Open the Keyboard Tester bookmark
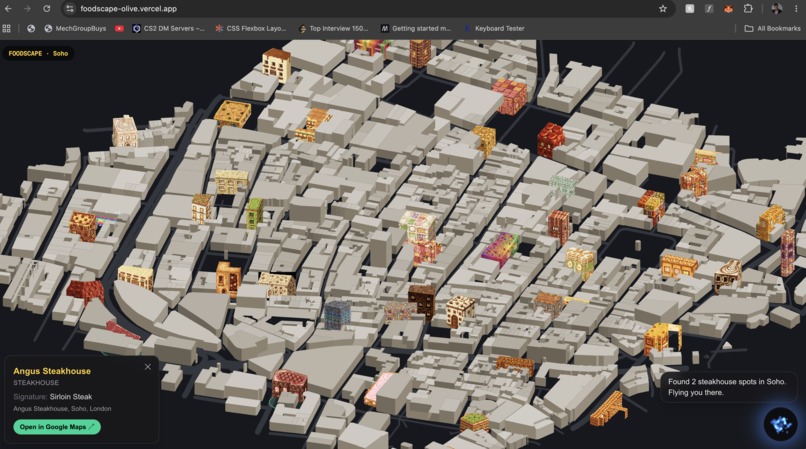This screenshot has height=449, width=806. click(494, 29)
